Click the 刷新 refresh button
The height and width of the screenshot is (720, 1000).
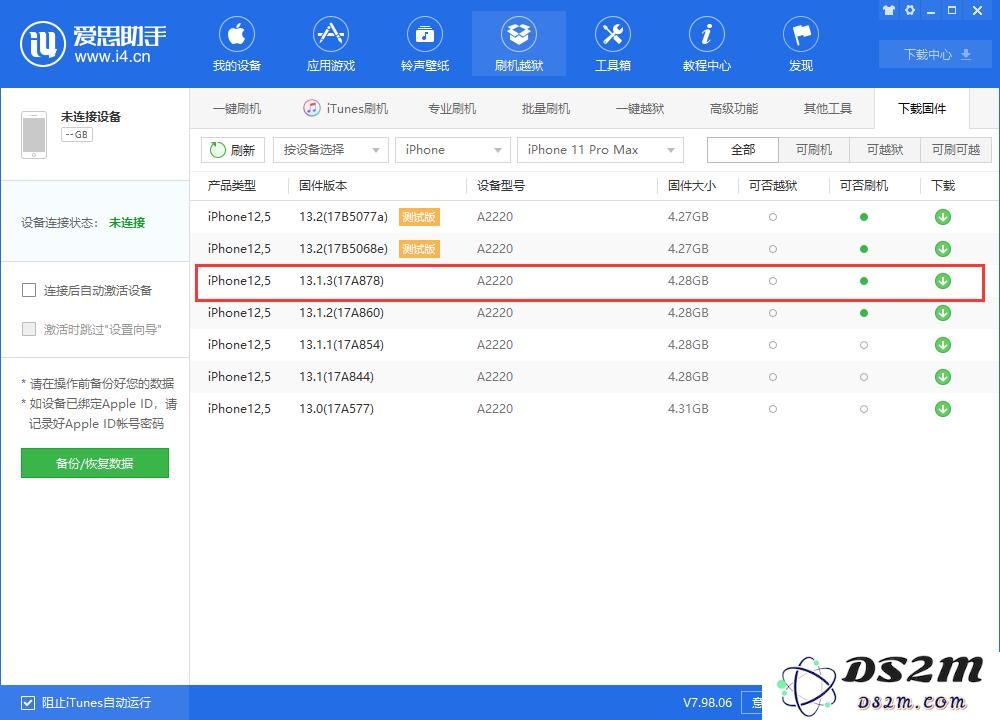233,150
